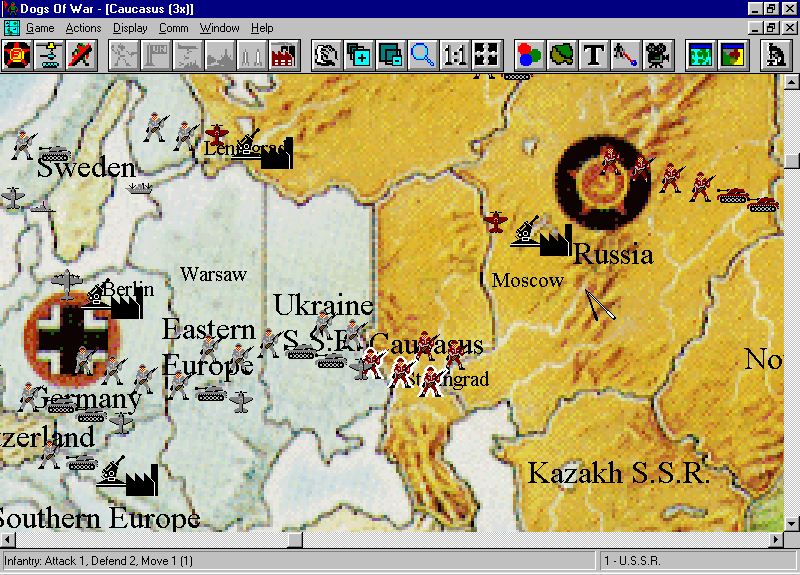Click the vertical scrollbar thumb

coord(791,160)
